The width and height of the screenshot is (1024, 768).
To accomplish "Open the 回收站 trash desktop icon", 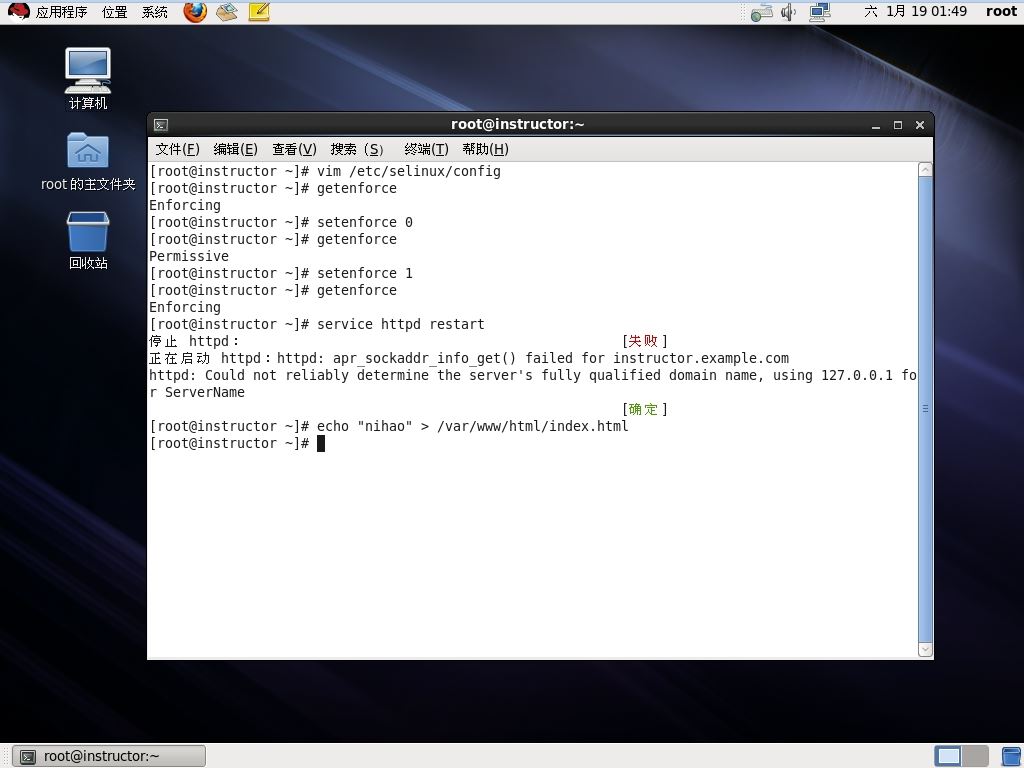I will pos(88,240).
